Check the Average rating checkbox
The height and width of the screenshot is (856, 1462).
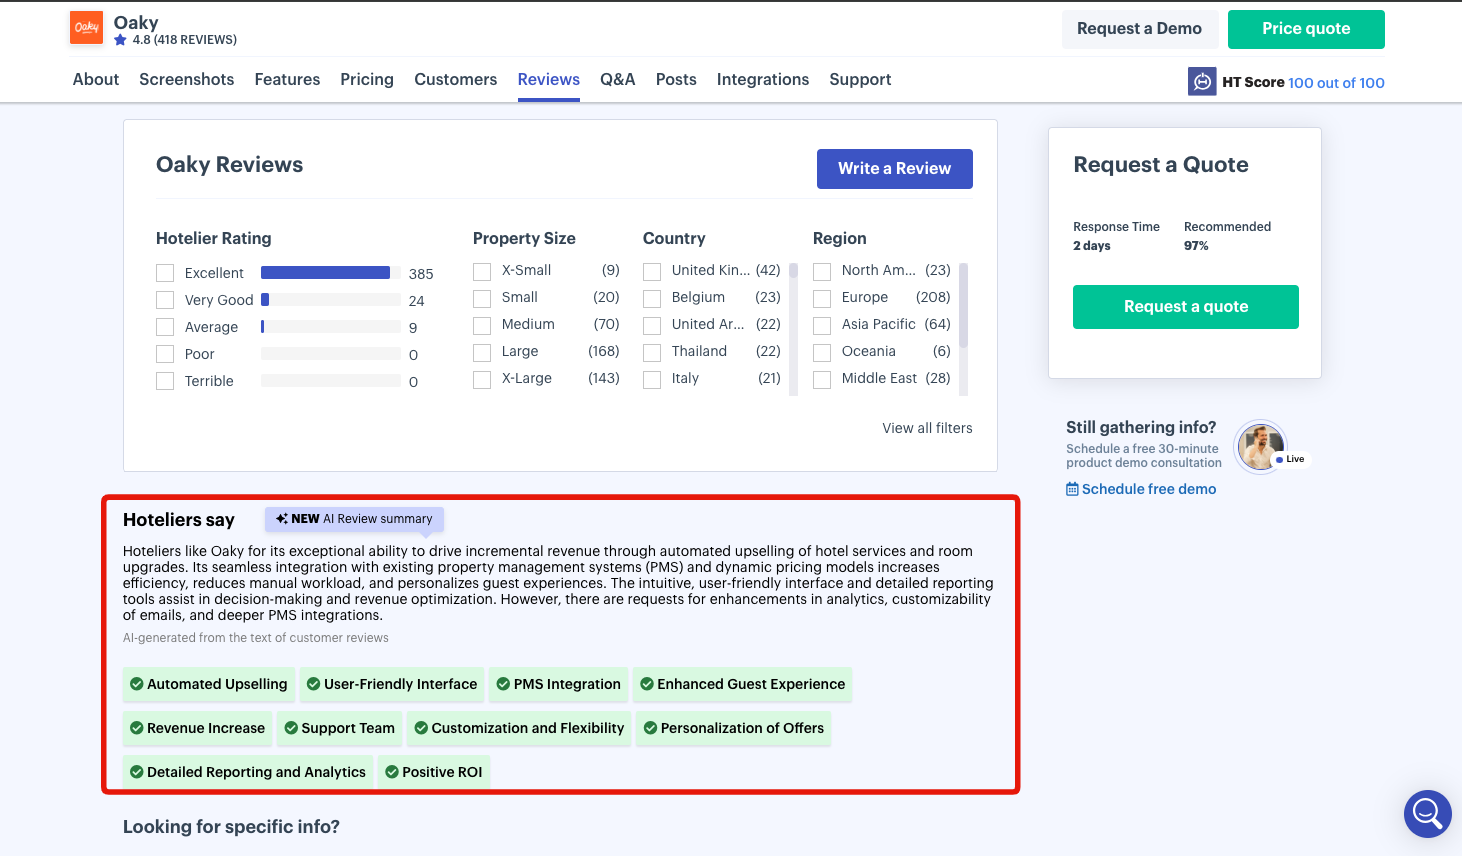pos(165,327)
